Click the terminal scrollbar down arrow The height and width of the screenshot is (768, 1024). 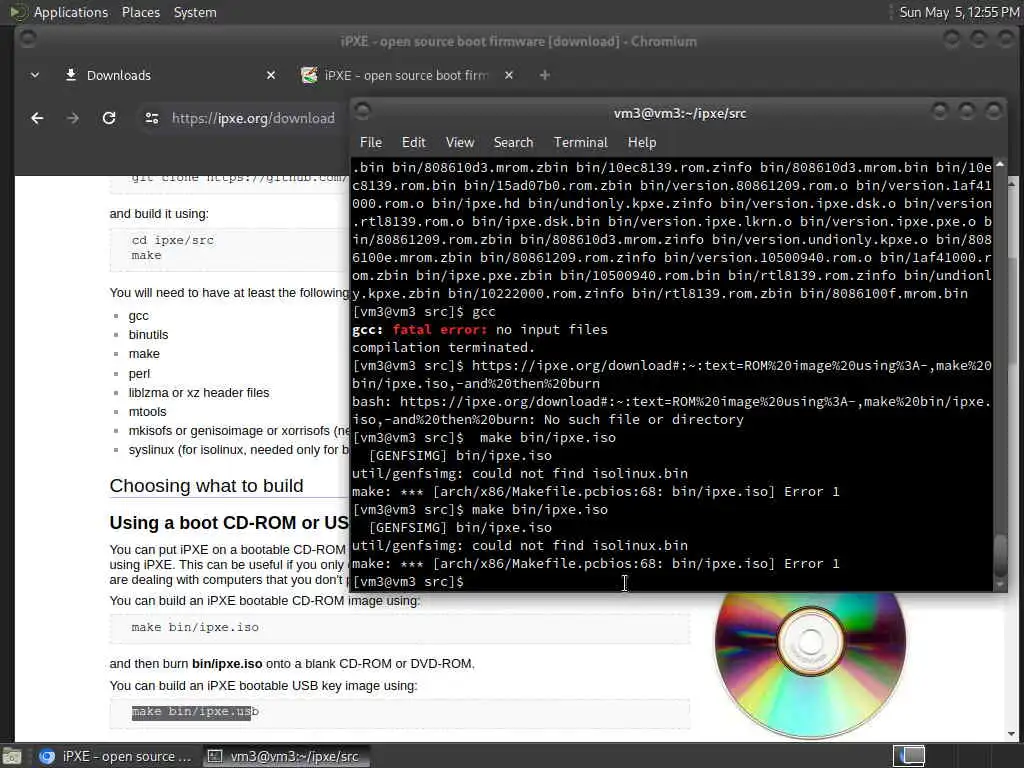coord(1000,586)
